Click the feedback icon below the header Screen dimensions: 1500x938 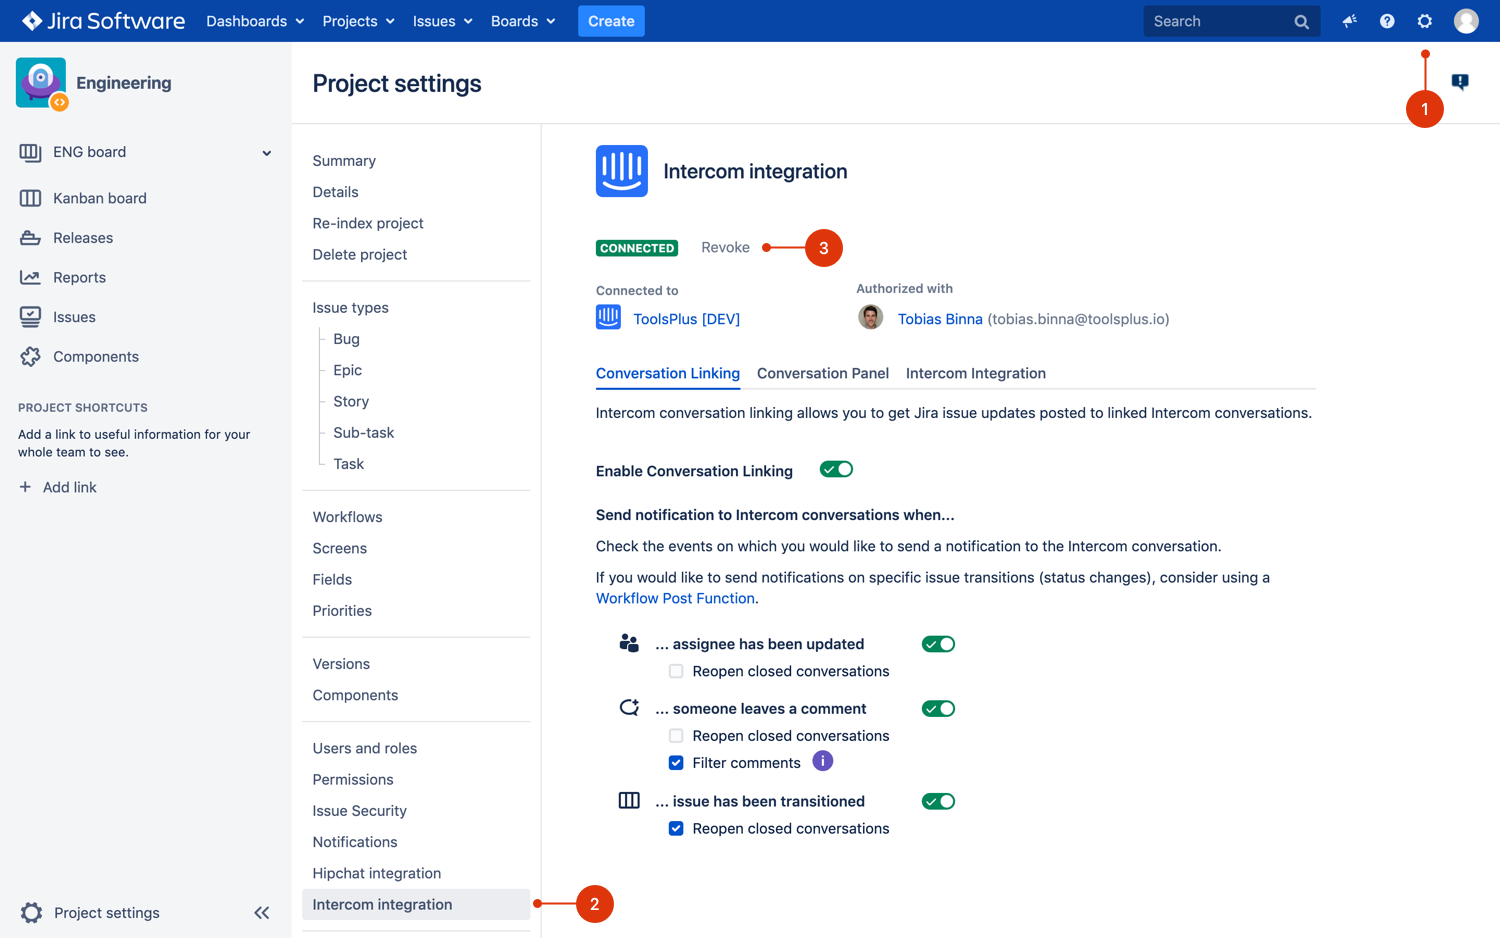pyautogui.click(x=1460, y=82)
